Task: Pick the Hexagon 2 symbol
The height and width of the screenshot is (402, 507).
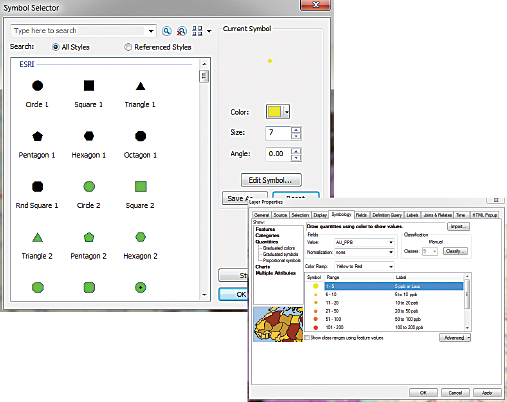Action: coord(141,237)
